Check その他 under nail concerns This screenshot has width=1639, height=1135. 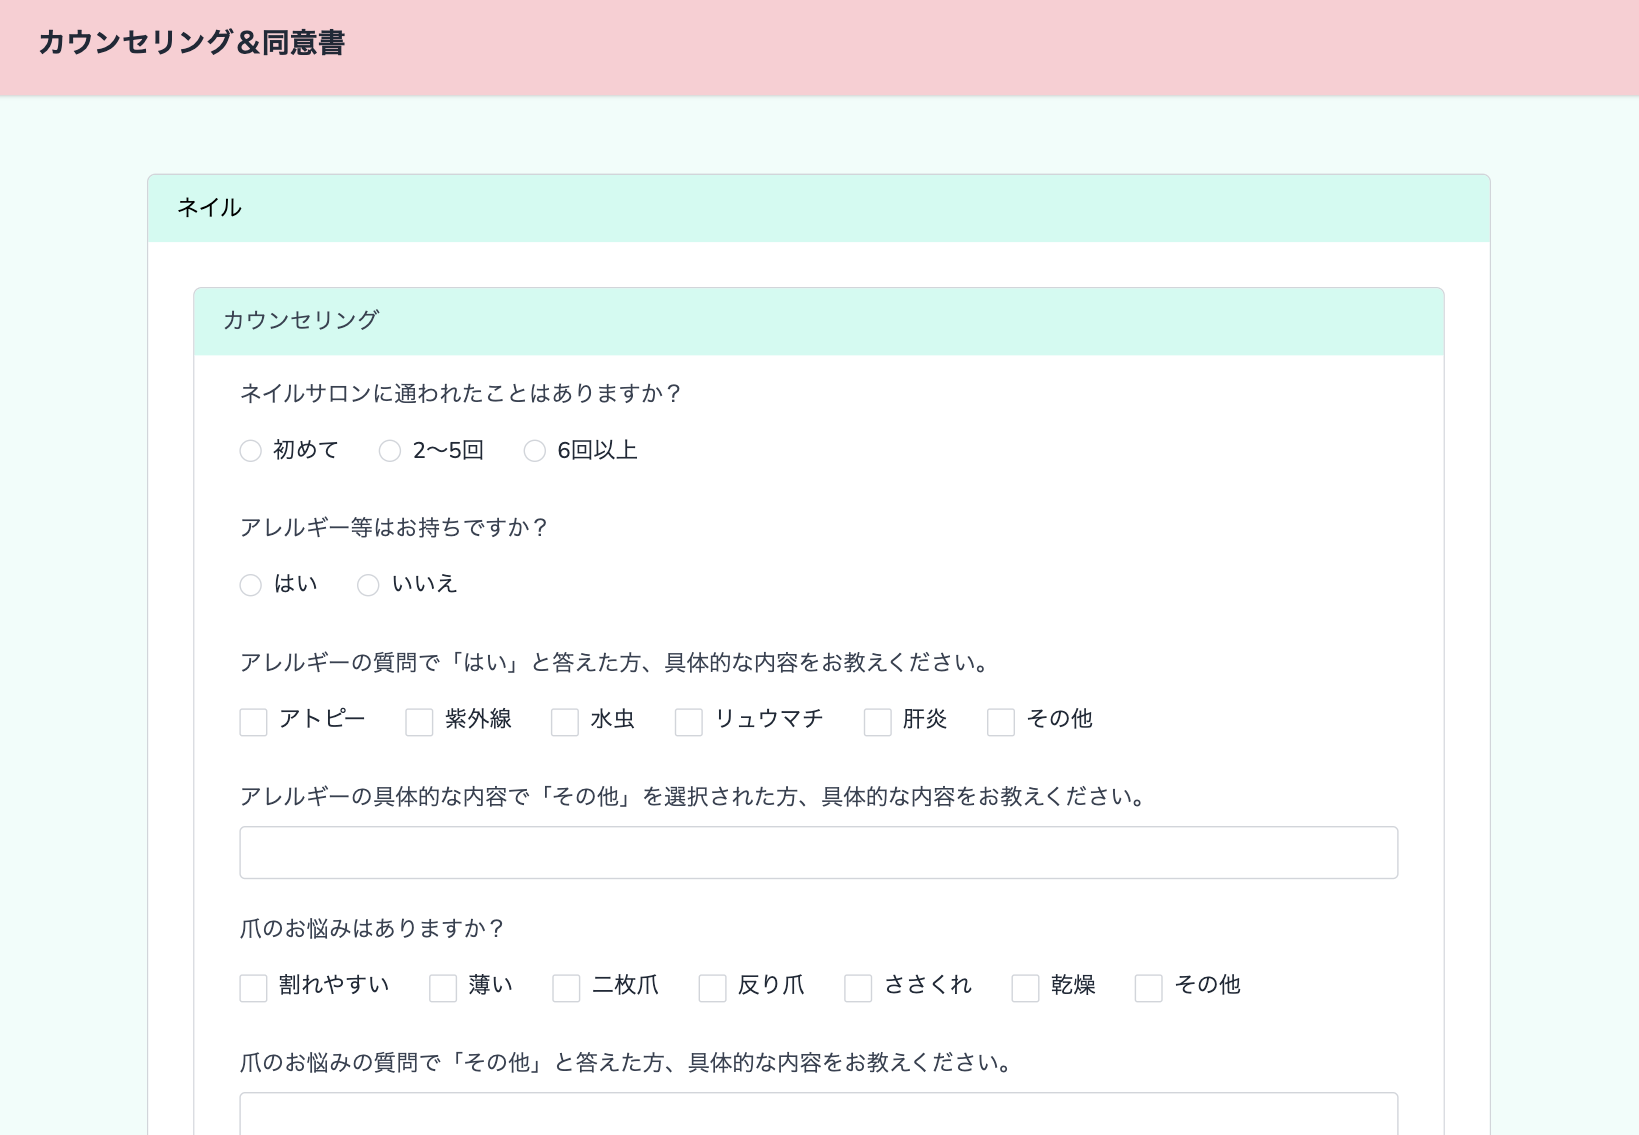1148,988
